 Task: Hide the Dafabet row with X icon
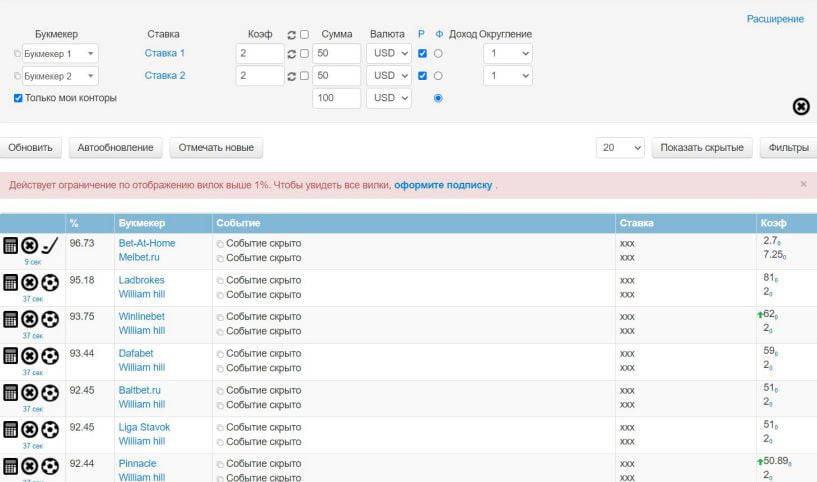coord(30,356)
